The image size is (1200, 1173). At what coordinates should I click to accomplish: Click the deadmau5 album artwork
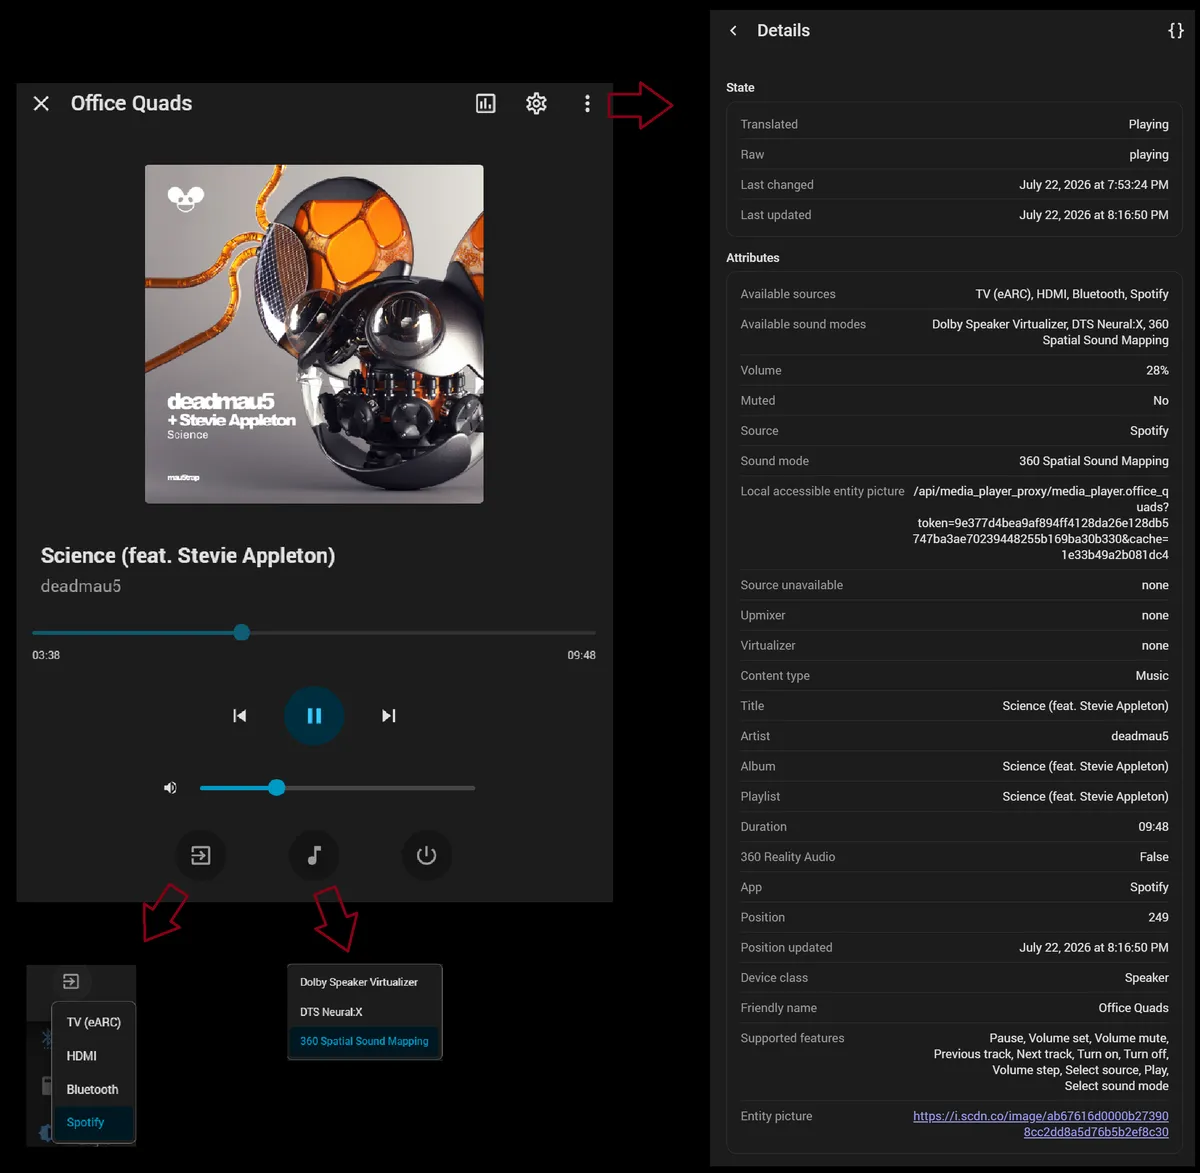click(x=314, y=334)
